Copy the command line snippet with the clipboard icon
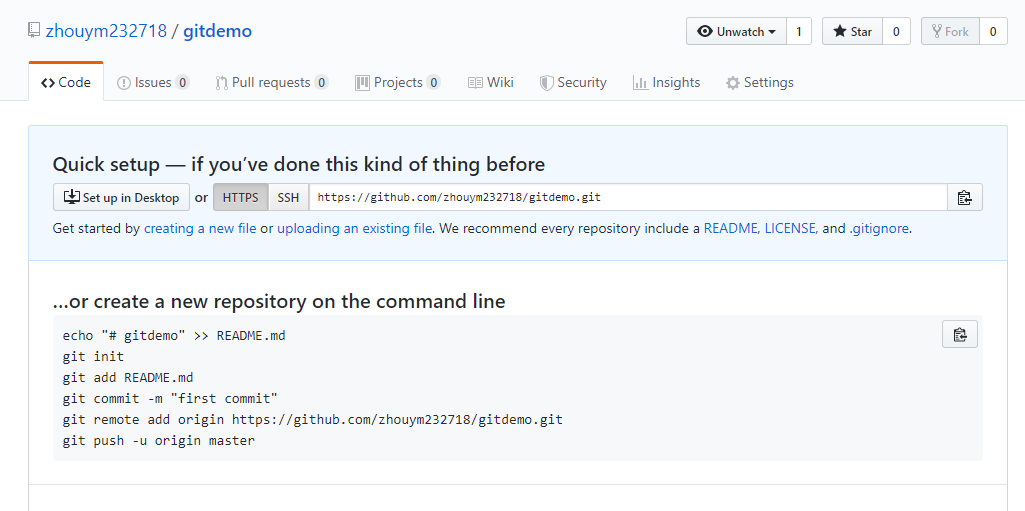 coord(960,335)
